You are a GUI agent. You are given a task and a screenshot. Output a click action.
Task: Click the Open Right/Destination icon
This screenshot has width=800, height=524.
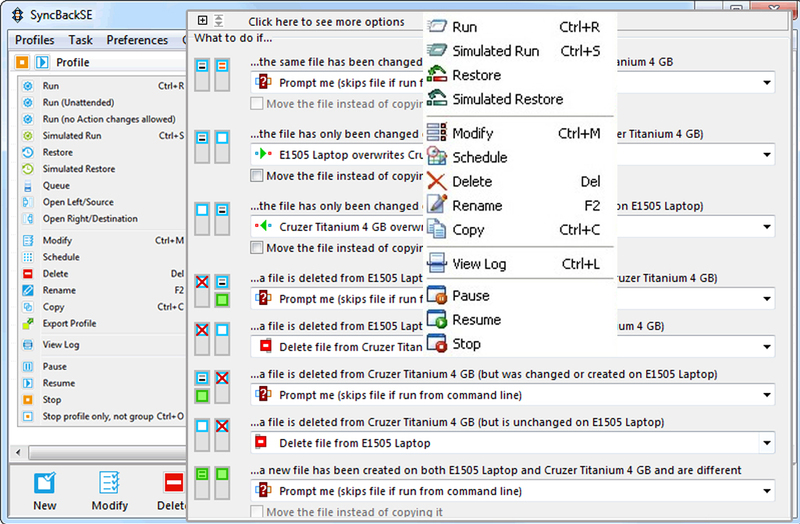(28, 219)
